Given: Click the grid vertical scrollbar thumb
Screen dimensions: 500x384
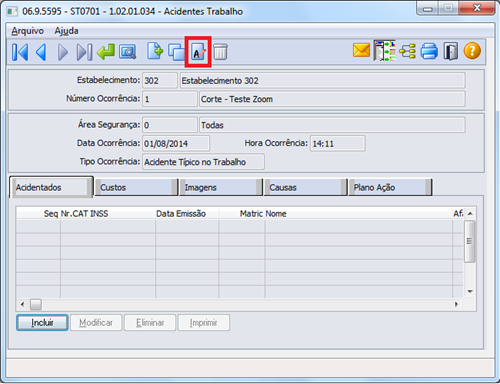Looking at the screenshot, I should pos(470,241).
